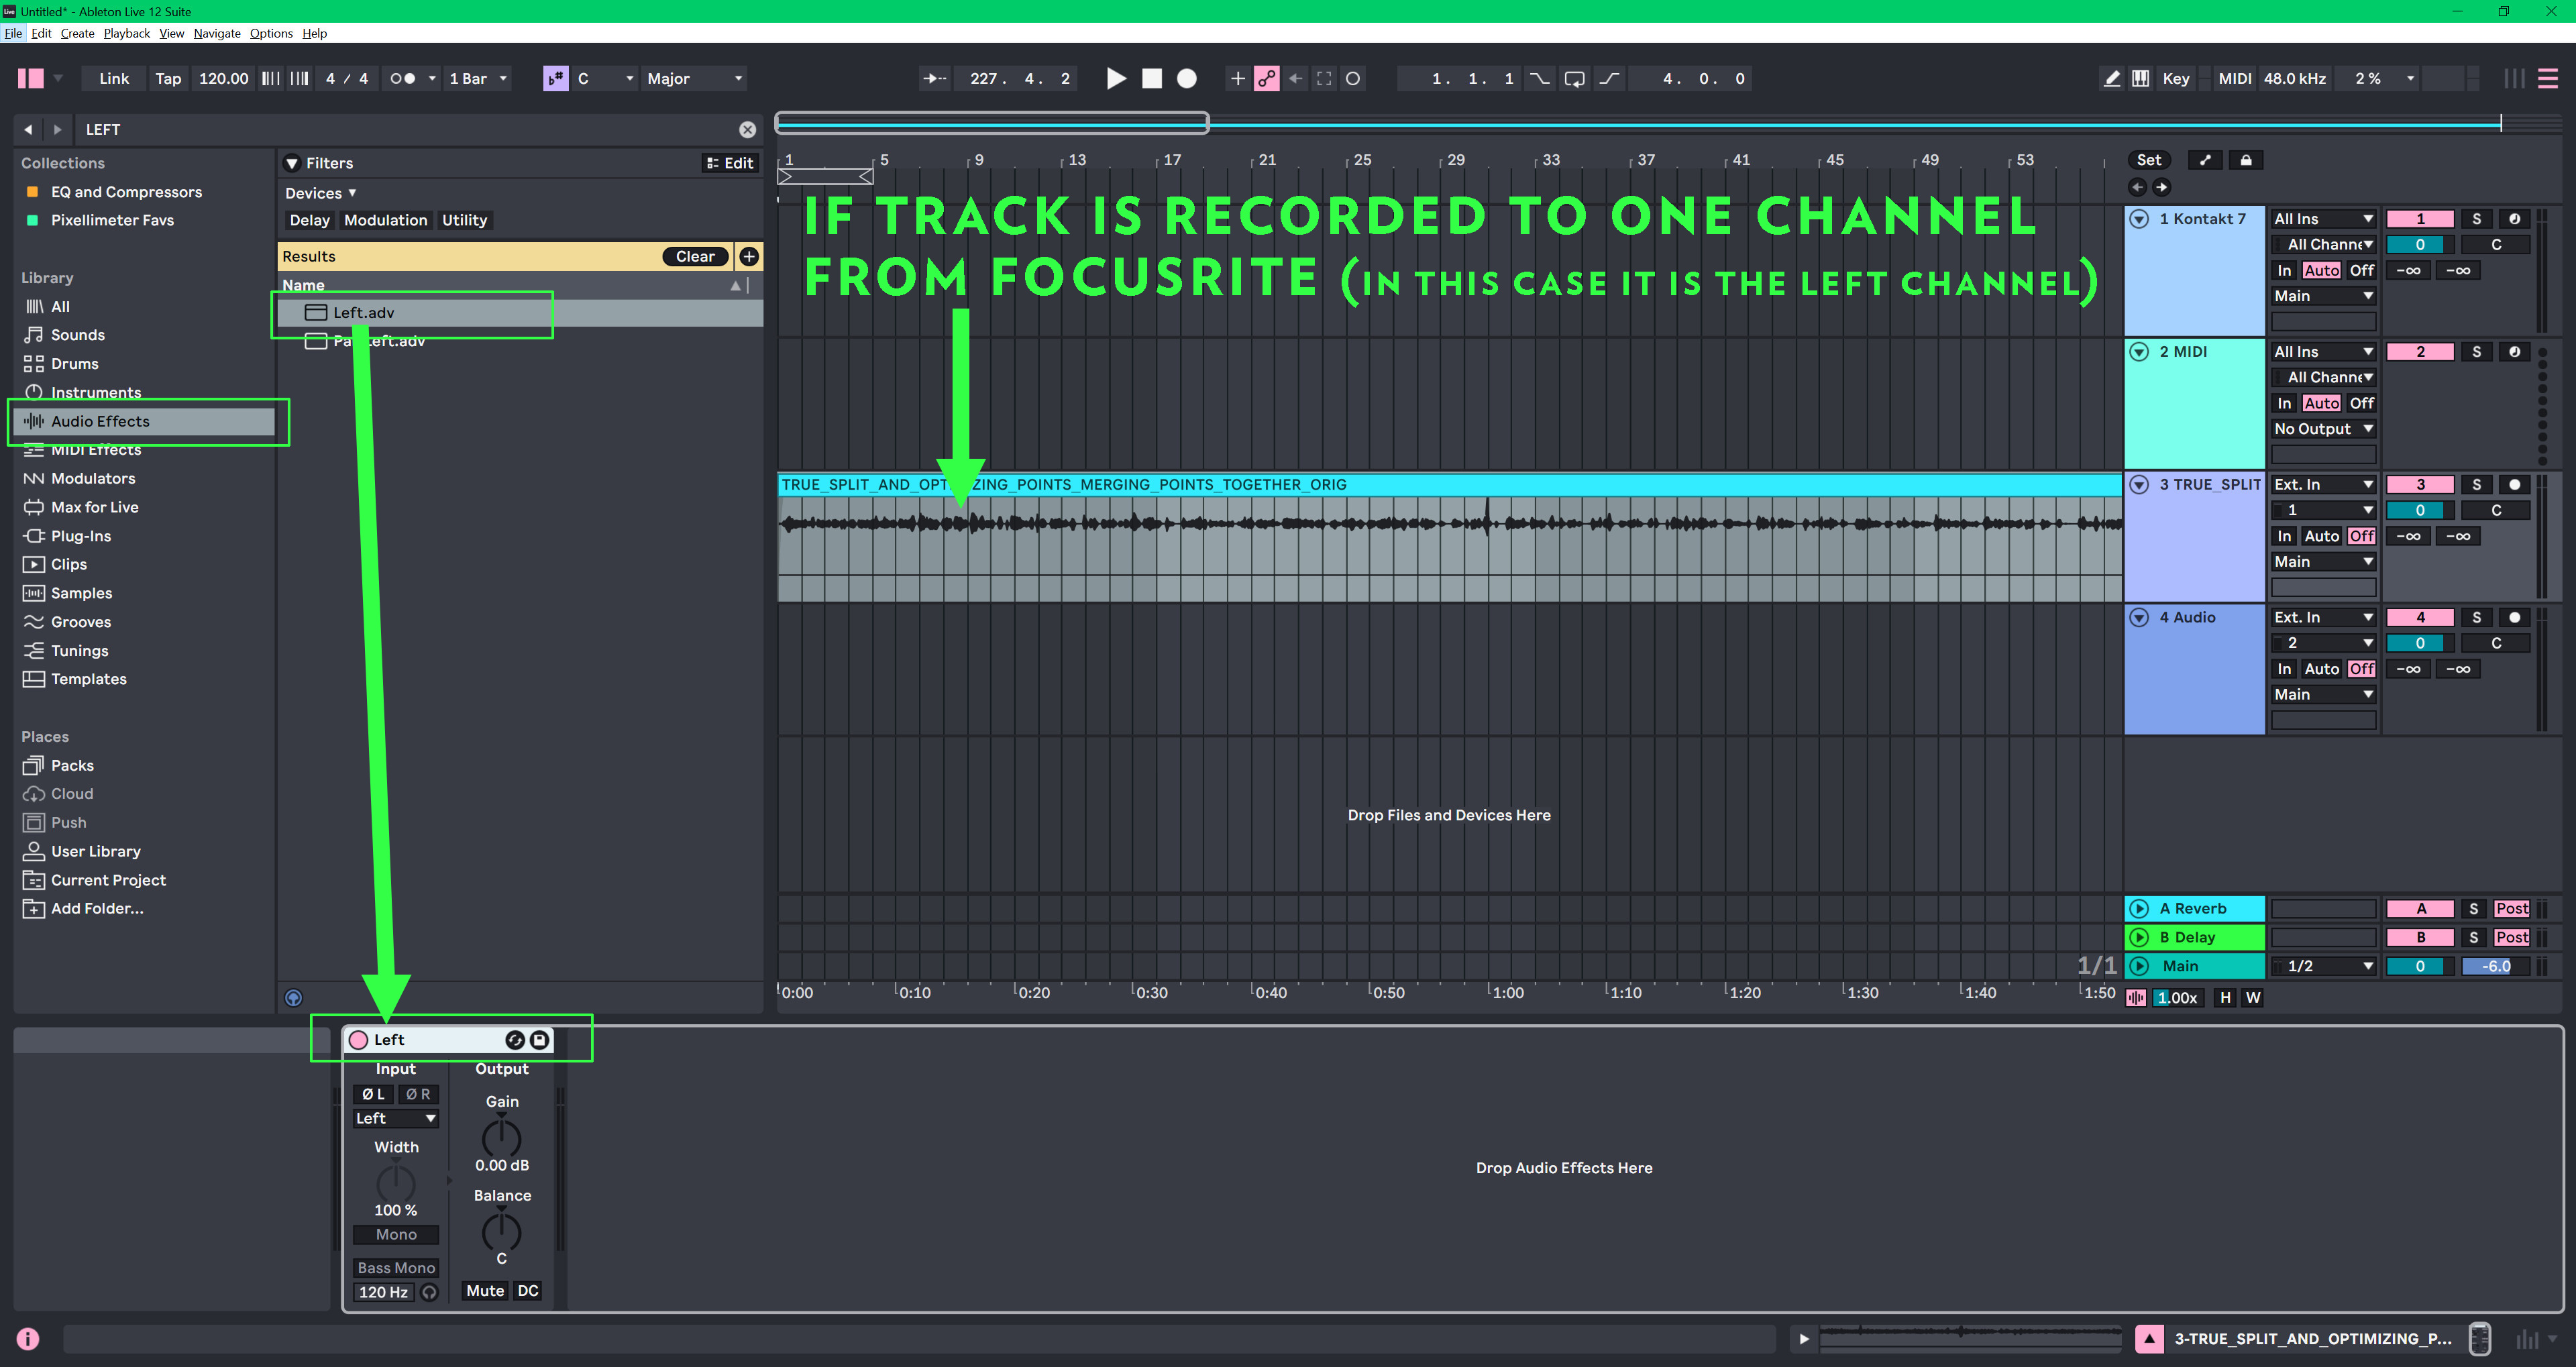Click the Arrangement Record button
This screenshot has height=1367, width=2576.
pyautogui.click(x=1187, y=78)
